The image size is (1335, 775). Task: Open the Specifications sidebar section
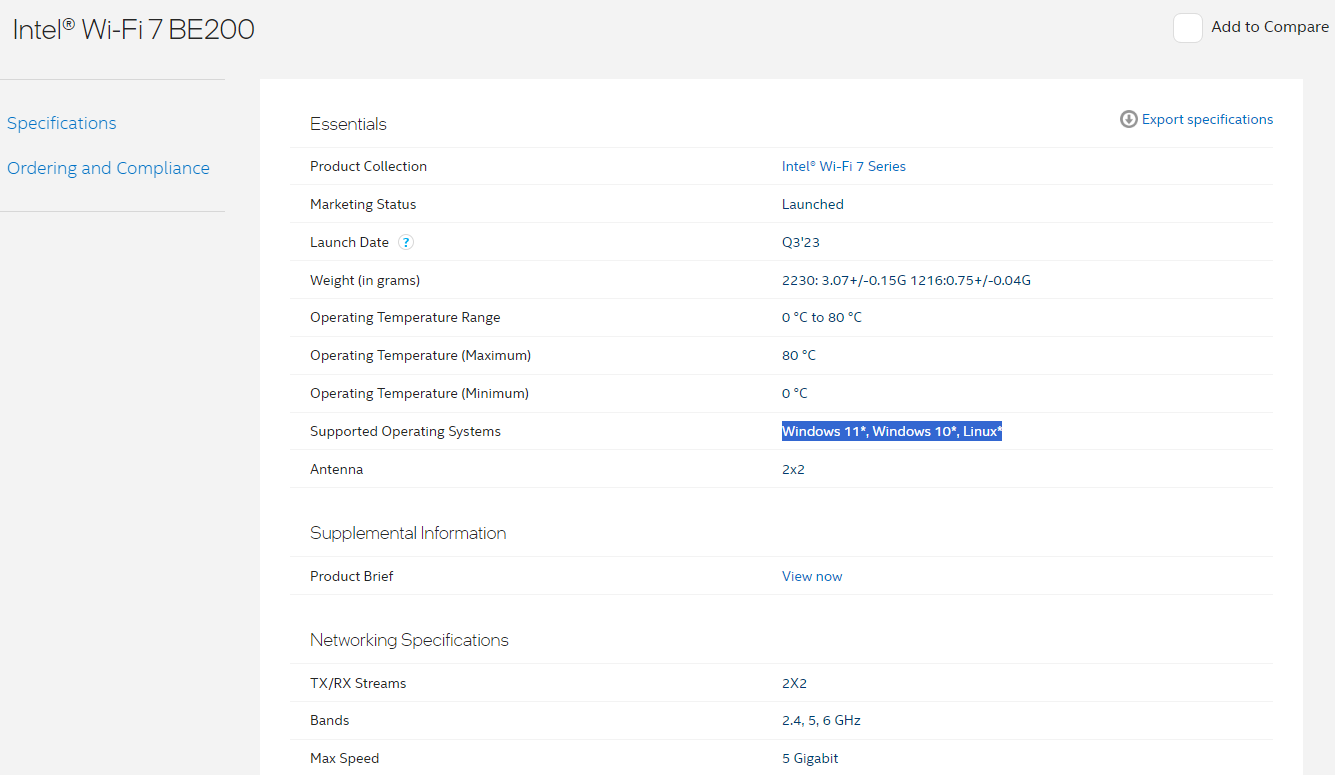[x=62, y=123]
